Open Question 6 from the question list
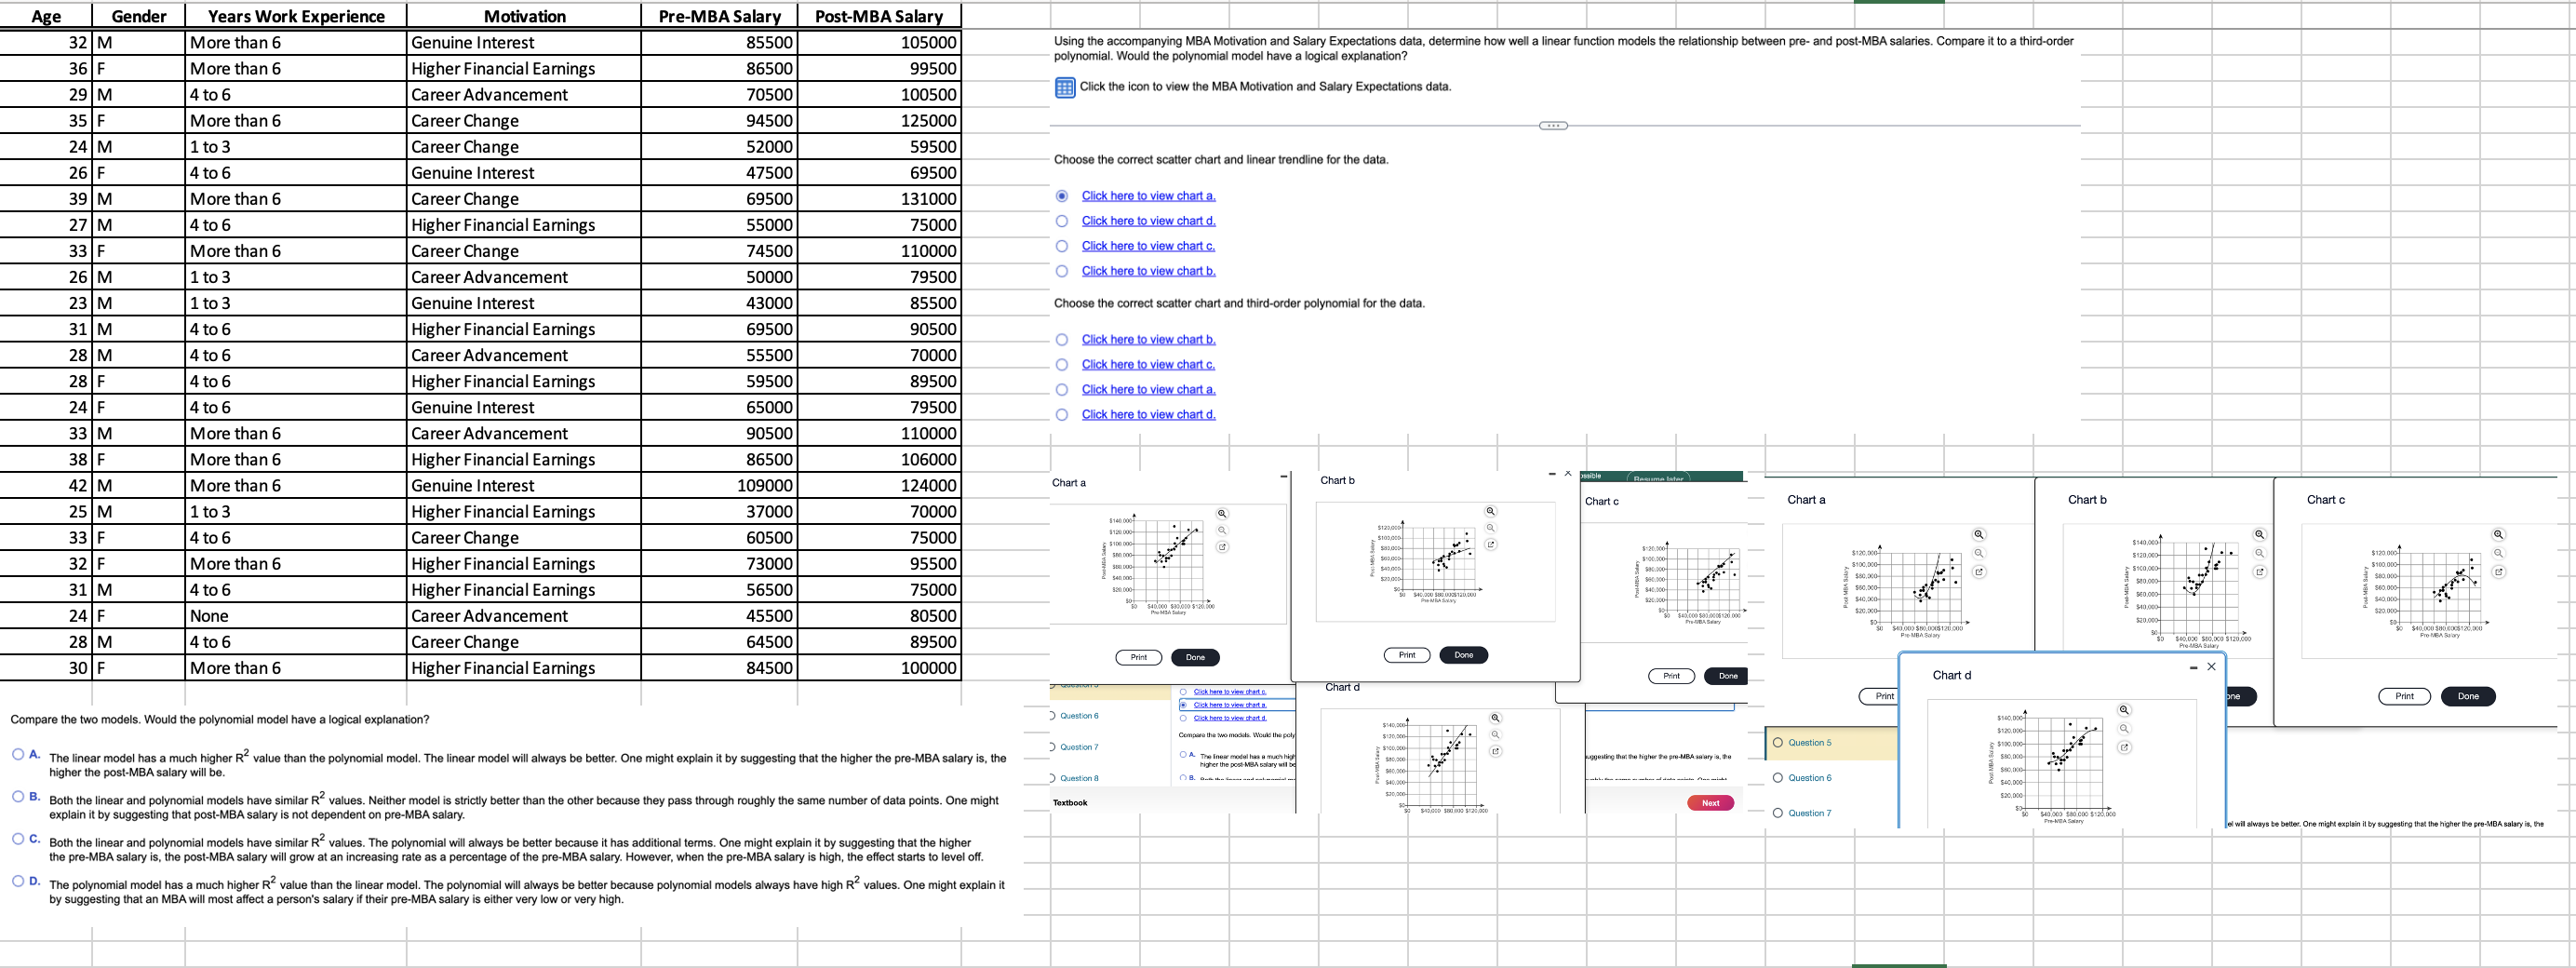The width and height of the screenshot is (2576, 968). (x=1080, y=715)
